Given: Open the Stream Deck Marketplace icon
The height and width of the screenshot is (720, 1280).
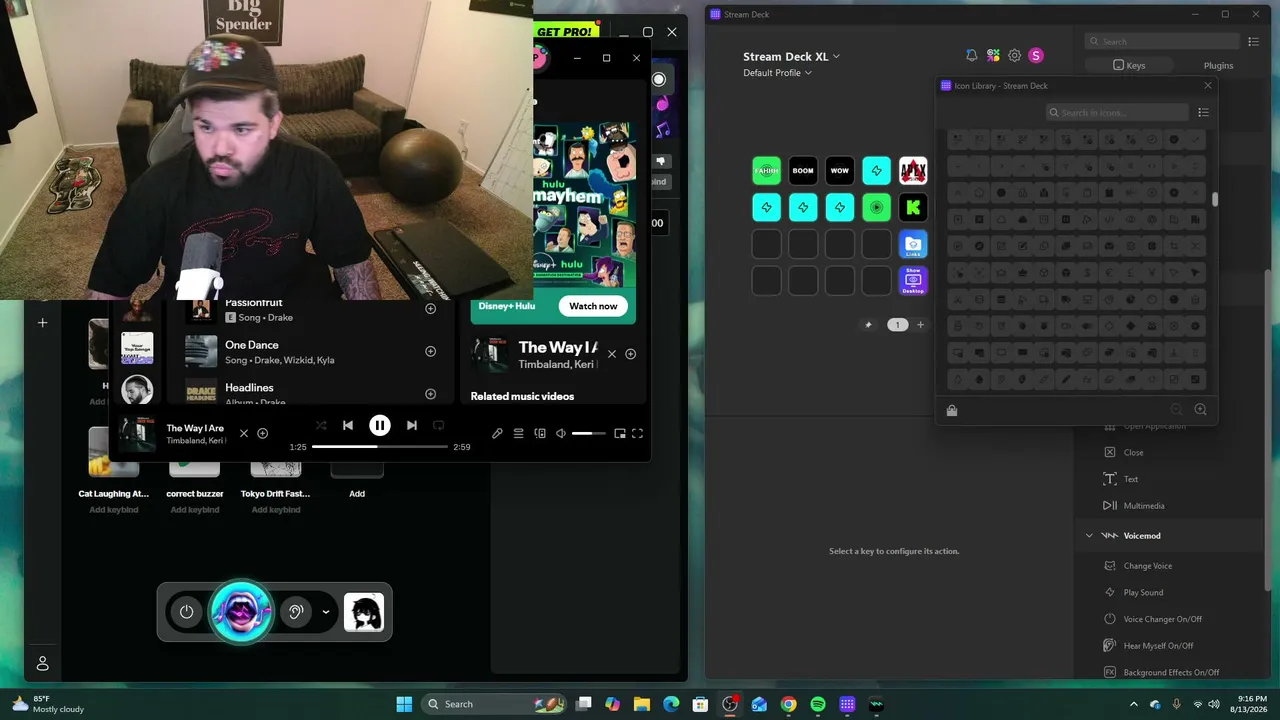Looking at the screenshot, I should (993, 56).
